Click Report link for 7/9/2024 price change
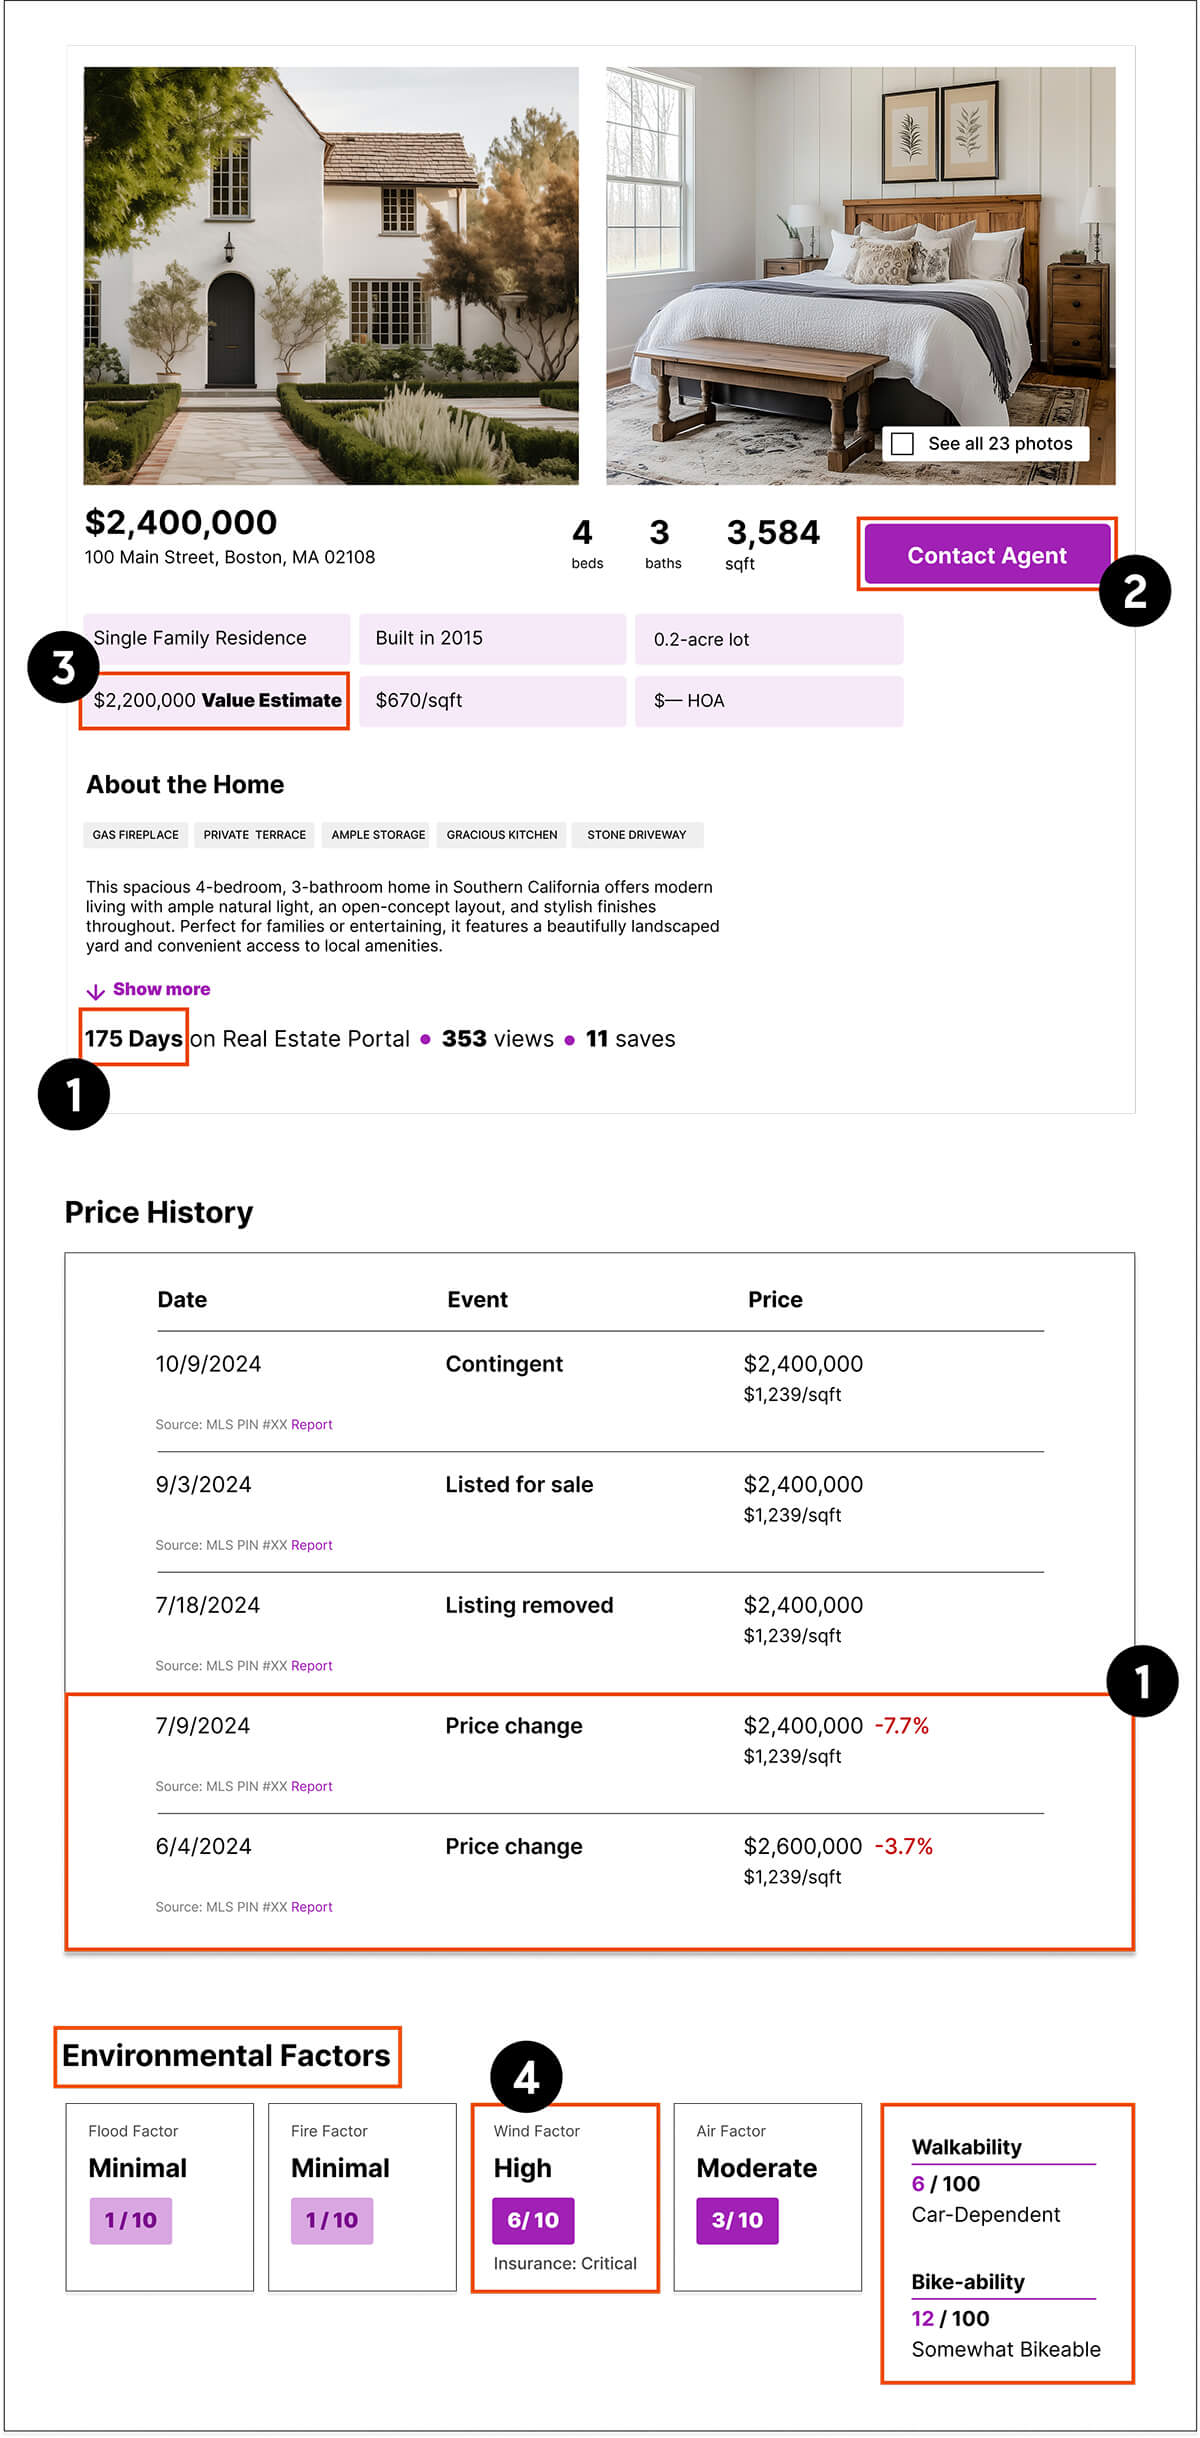1200x2438 pixels. (312, 1786)
